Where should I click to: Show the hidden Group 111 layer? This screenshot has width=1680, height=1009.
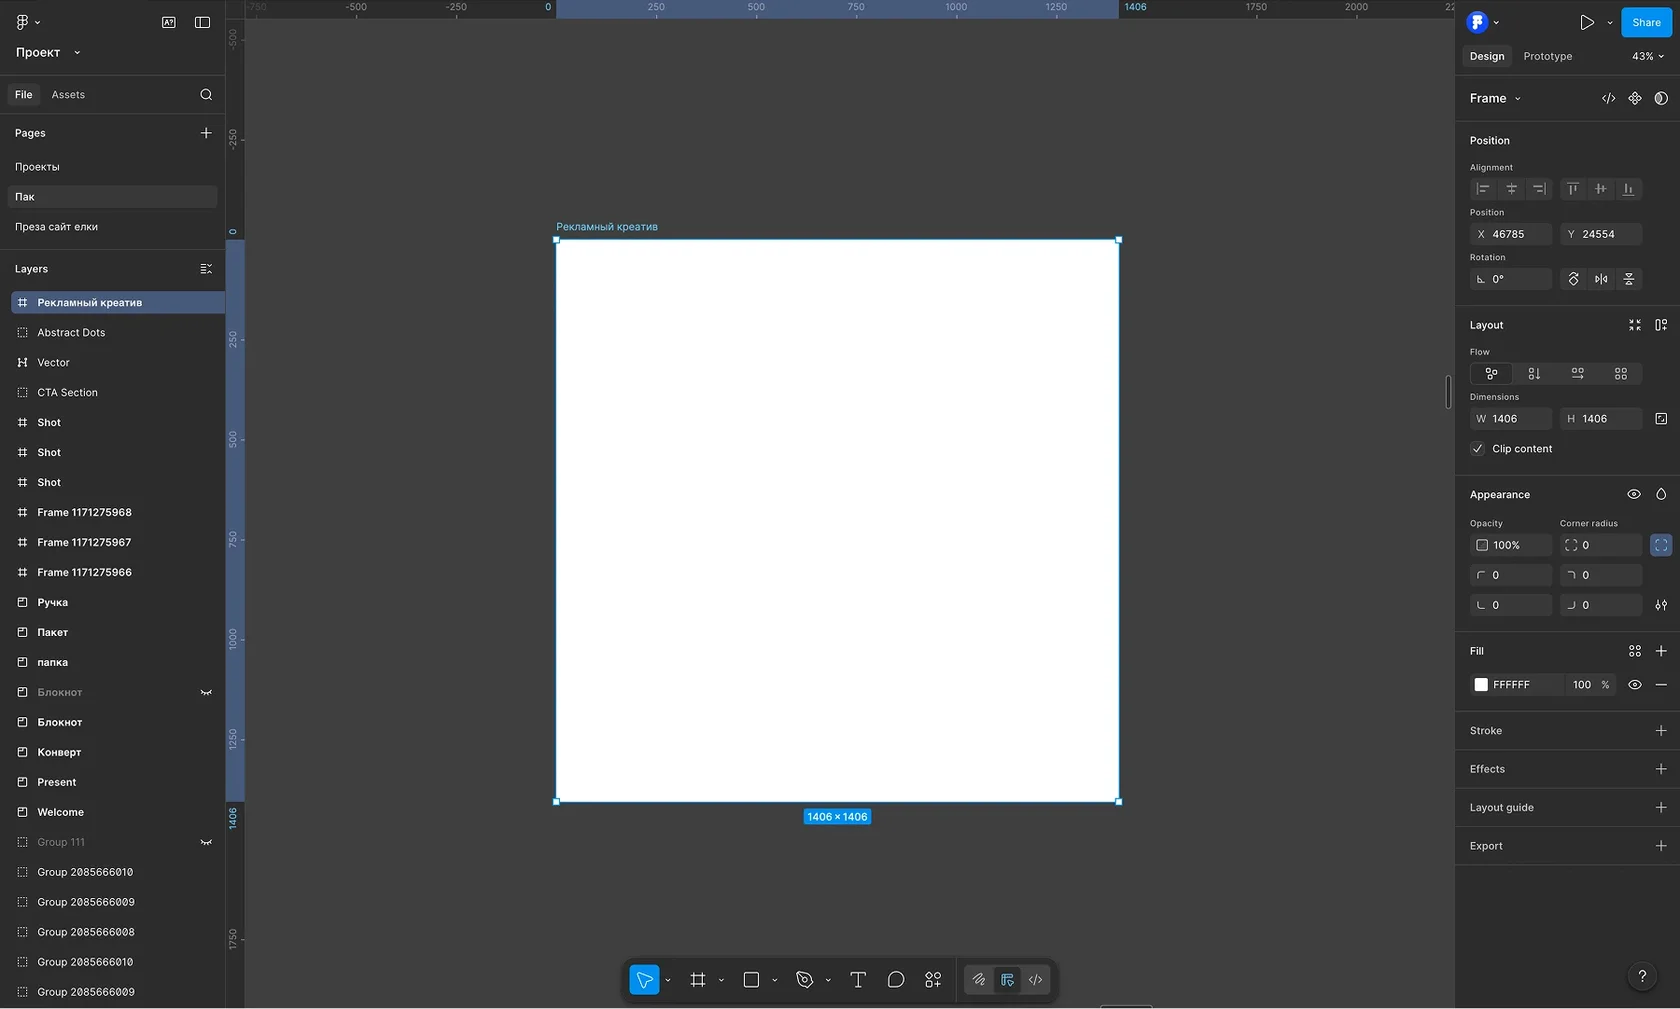(206, 842)
